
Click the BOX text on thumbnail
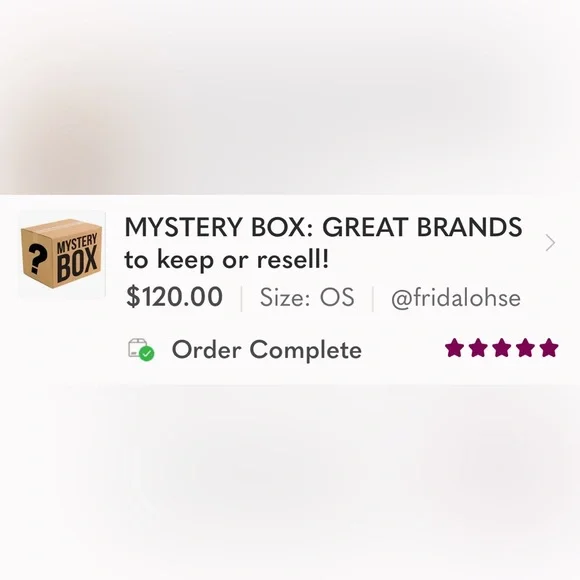(x=77, y=264)
